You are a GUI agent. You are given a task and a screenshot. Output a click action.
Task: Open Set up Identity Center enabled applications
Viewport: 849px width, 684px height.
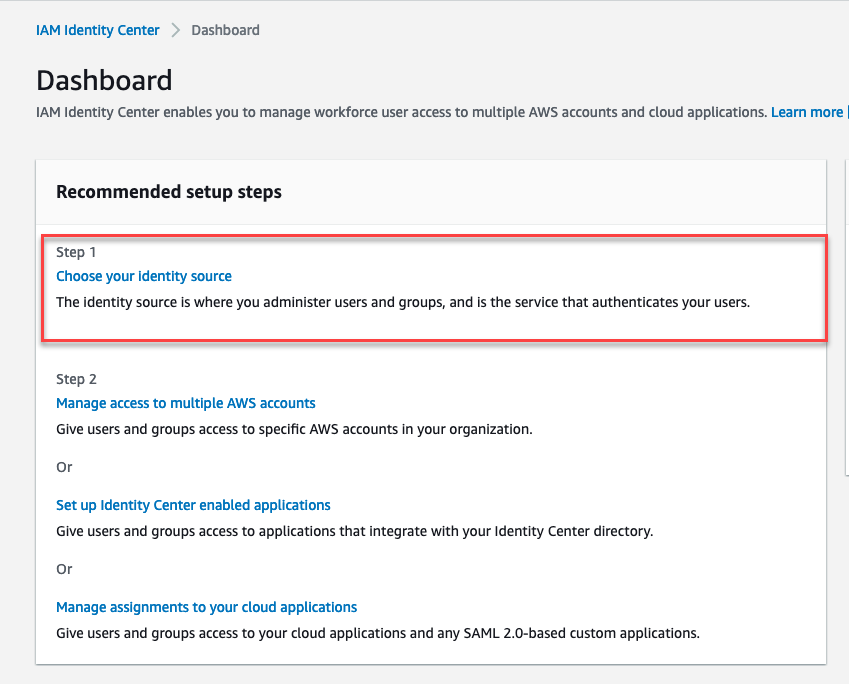193,505
